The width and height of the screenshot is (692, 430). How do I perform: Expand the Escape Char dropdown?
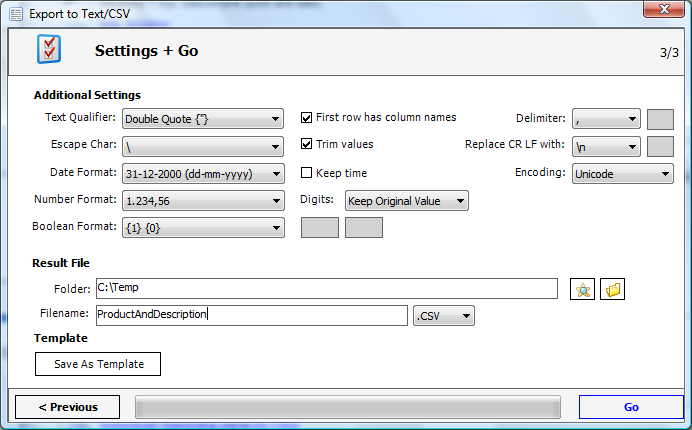coord(203,147)
